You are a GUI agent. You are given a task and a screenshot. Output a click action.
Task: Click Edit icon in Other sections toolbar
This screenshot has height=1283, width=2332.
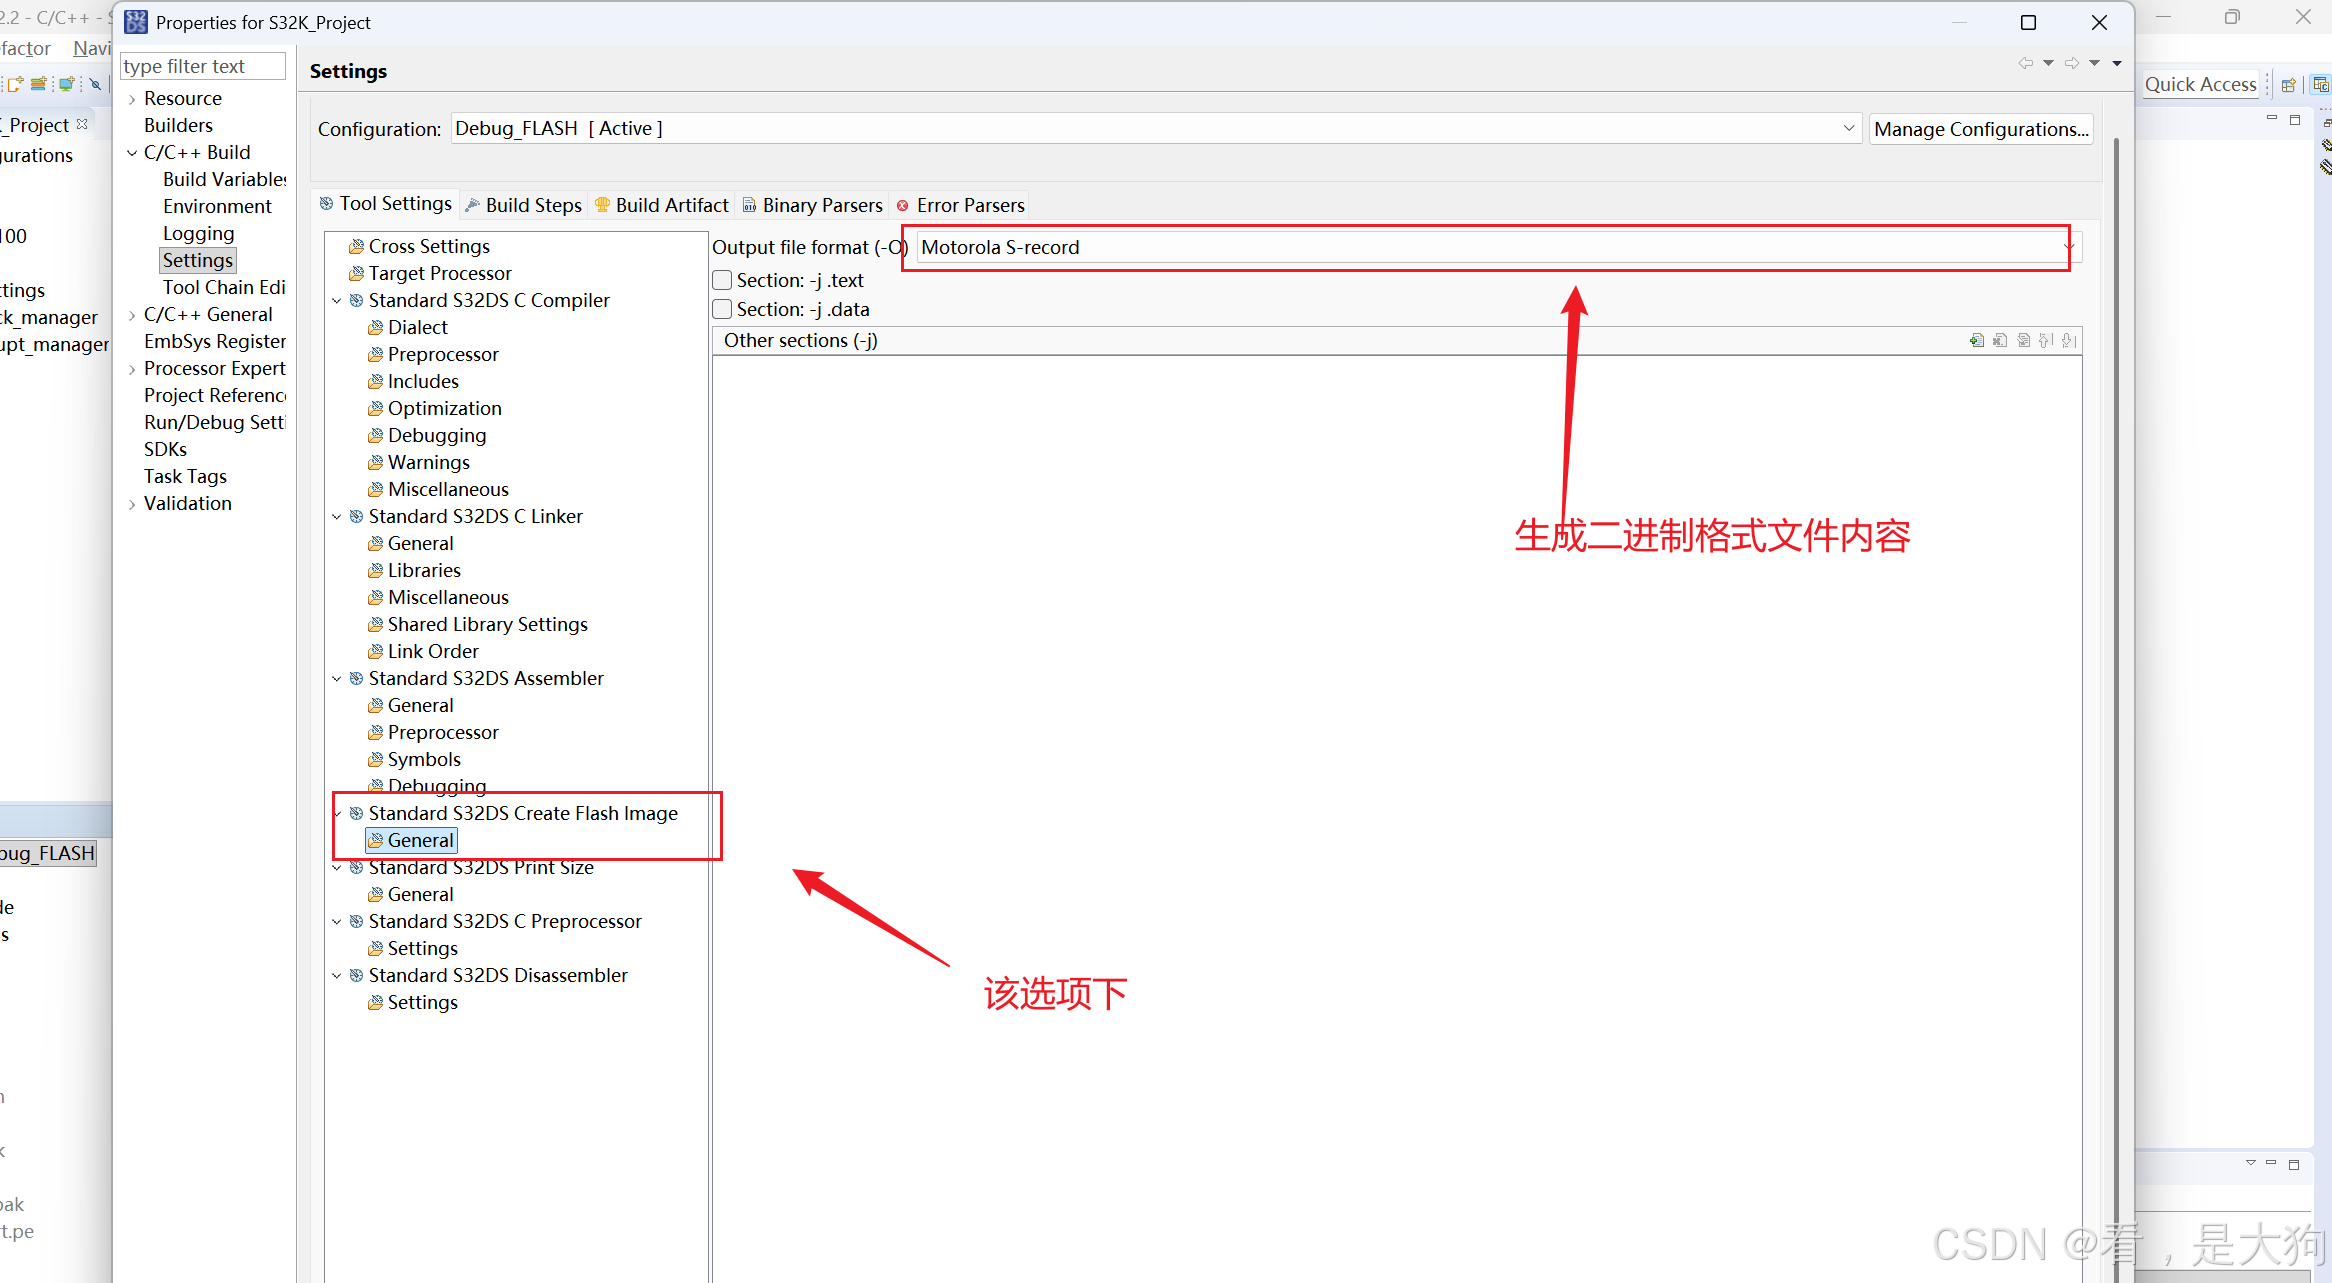pyautogui.click(x=2023, y=341)
